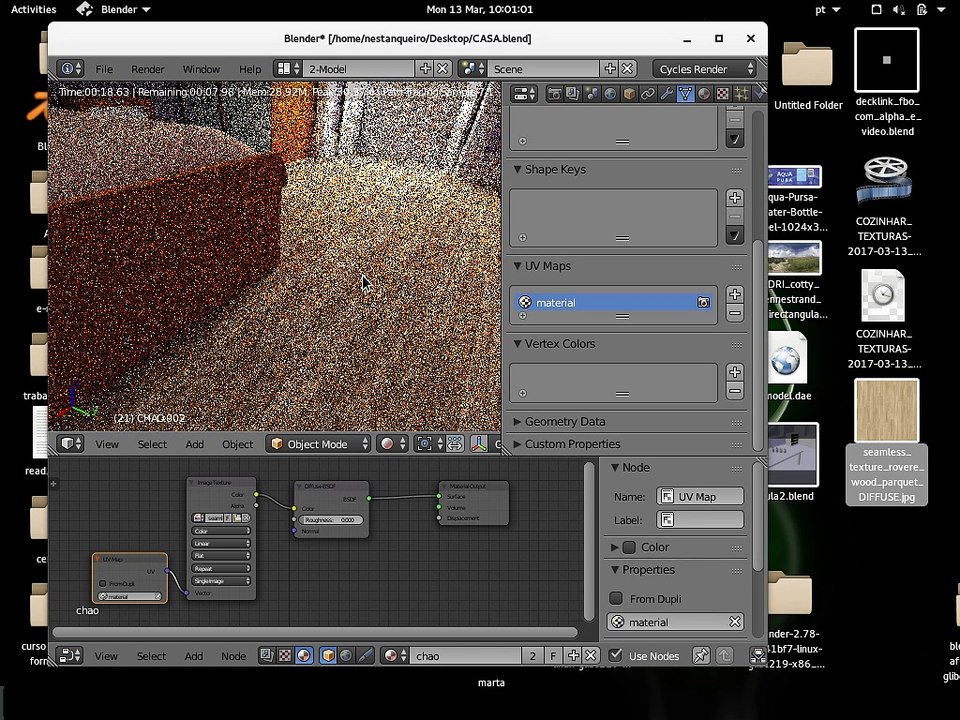Toggle the Color checkbox in Node panel
Image resolution: width=960 pixels, height=720 pixels.
(629, 547)
